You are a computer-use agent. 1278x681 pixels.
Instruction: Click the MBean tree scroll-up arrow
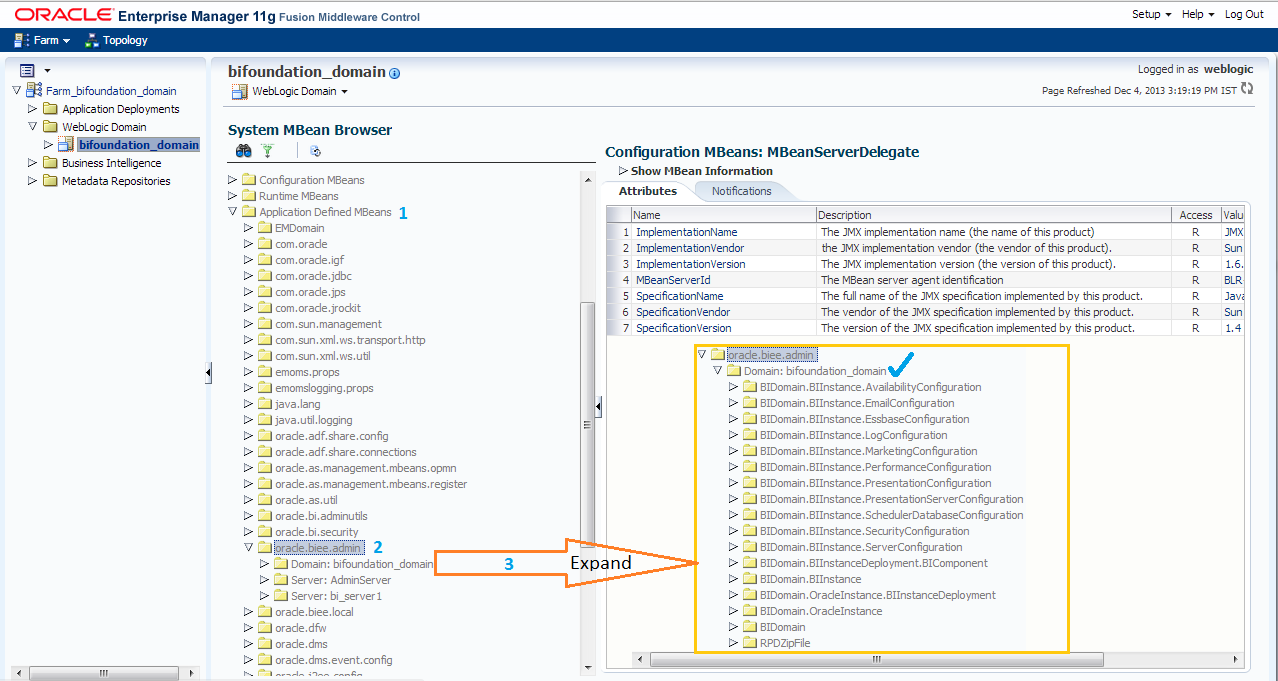(x=588, y=179)
